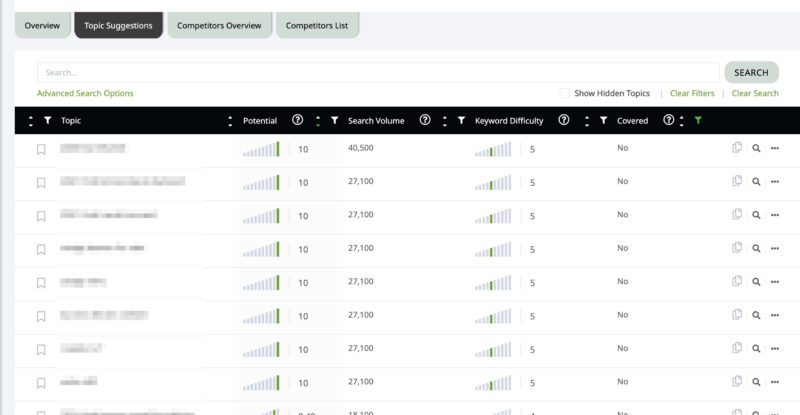Expand Advanced Search Options
The image size is (800, 415).
85,93
